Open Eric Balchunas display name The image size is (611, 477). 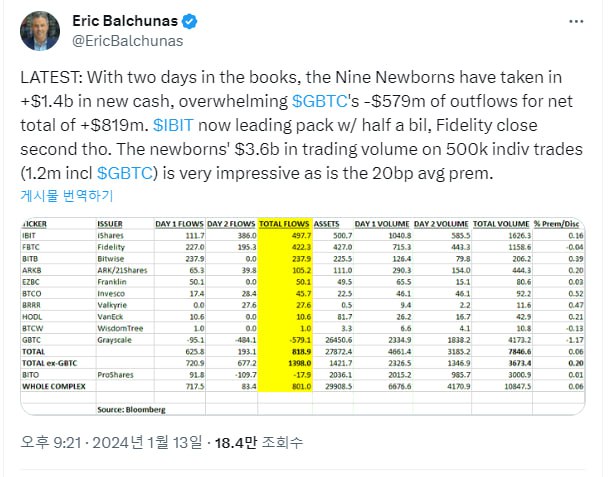(x=125, y=21)
